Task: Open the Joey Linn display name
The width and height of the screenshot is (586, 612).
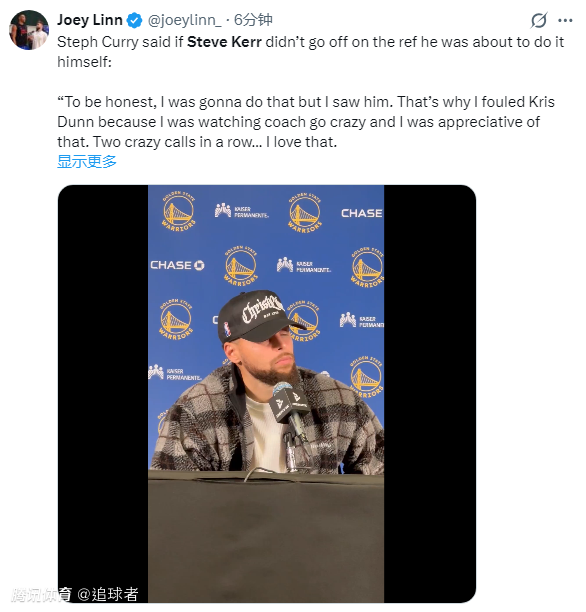Action: click(x=90, y=20)
